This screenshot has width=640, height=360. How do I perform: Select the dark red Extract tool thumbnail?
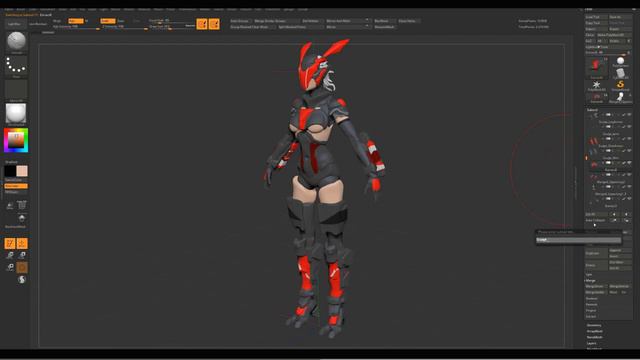[x=596, y=97]
